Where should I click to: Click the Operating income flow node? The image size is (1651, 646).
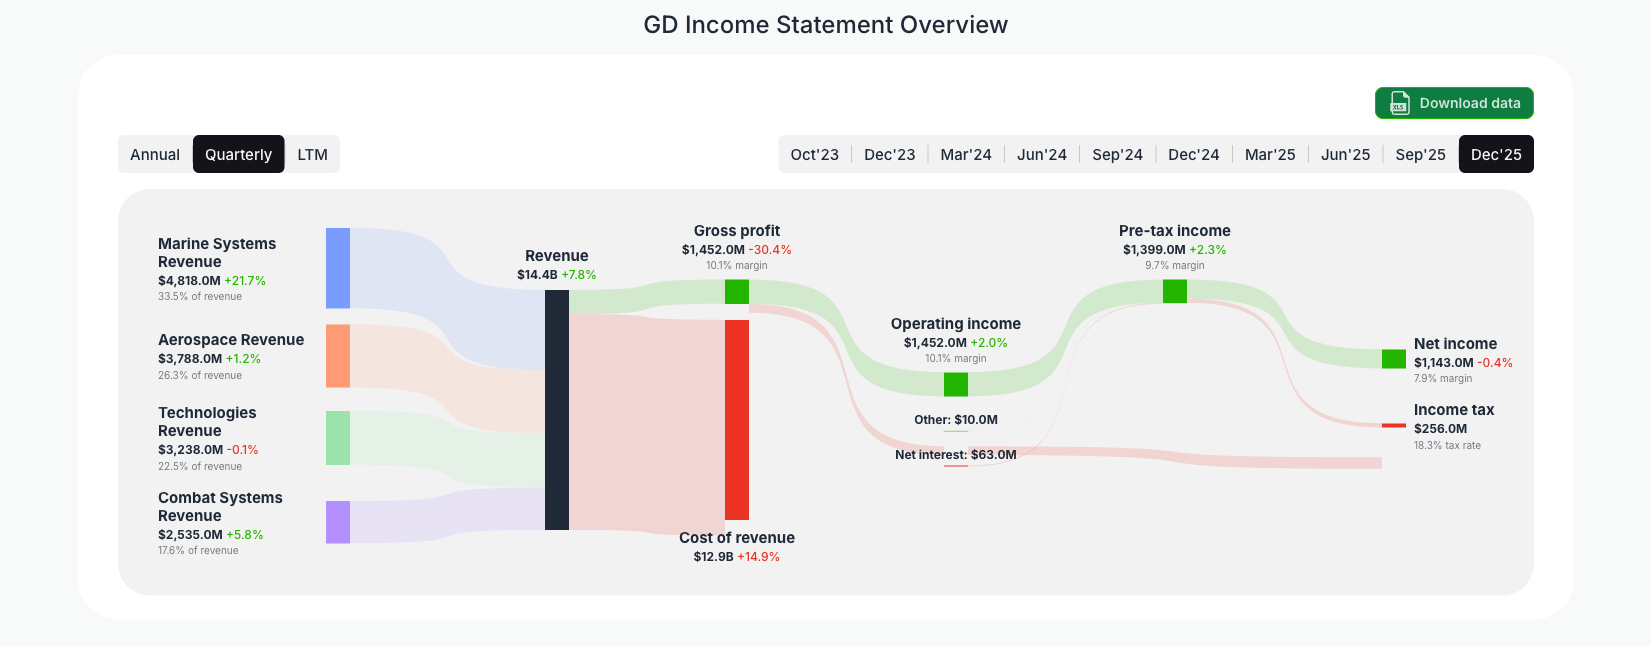tap(955, 382)
